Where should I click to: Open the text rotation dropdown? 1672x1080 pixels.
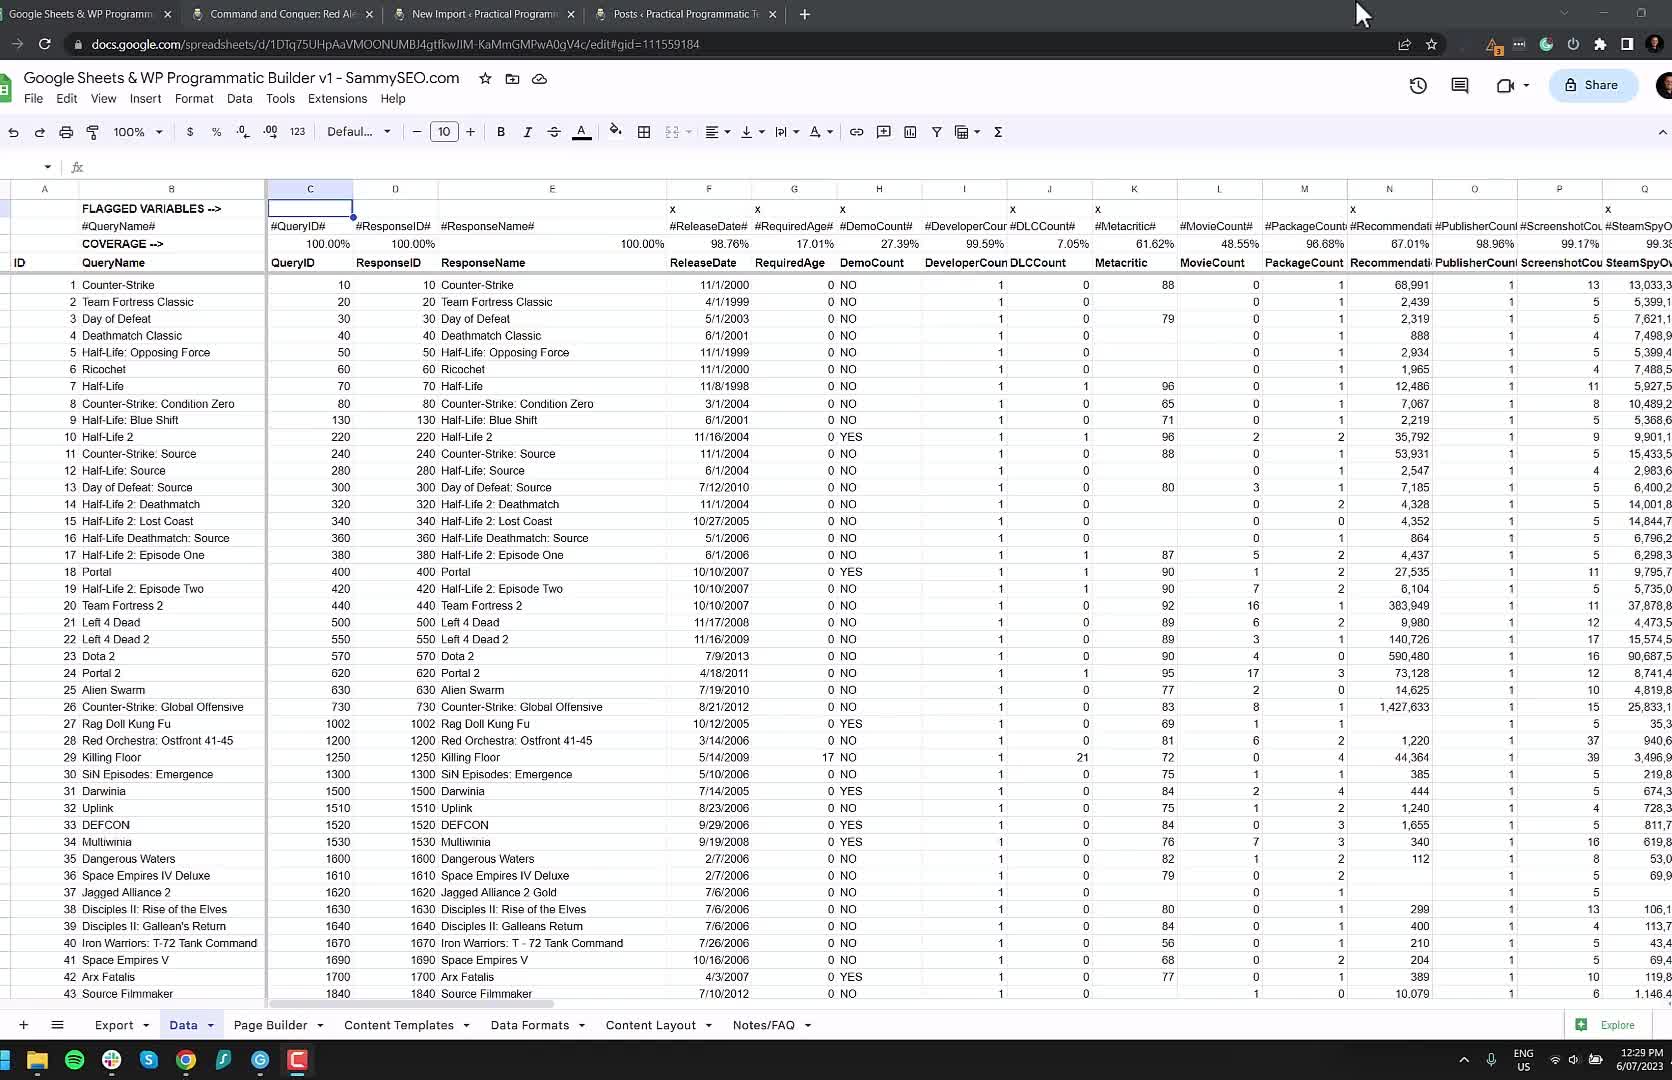tap(821, 132)
